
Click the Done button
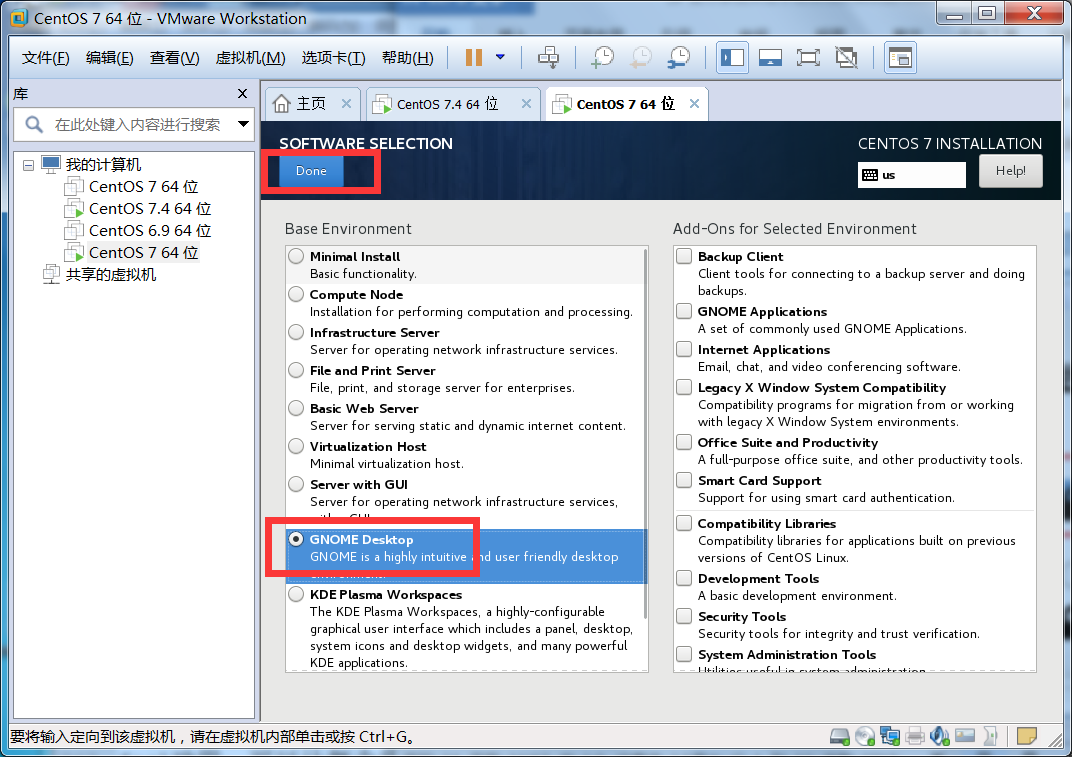tap(311, 171)
